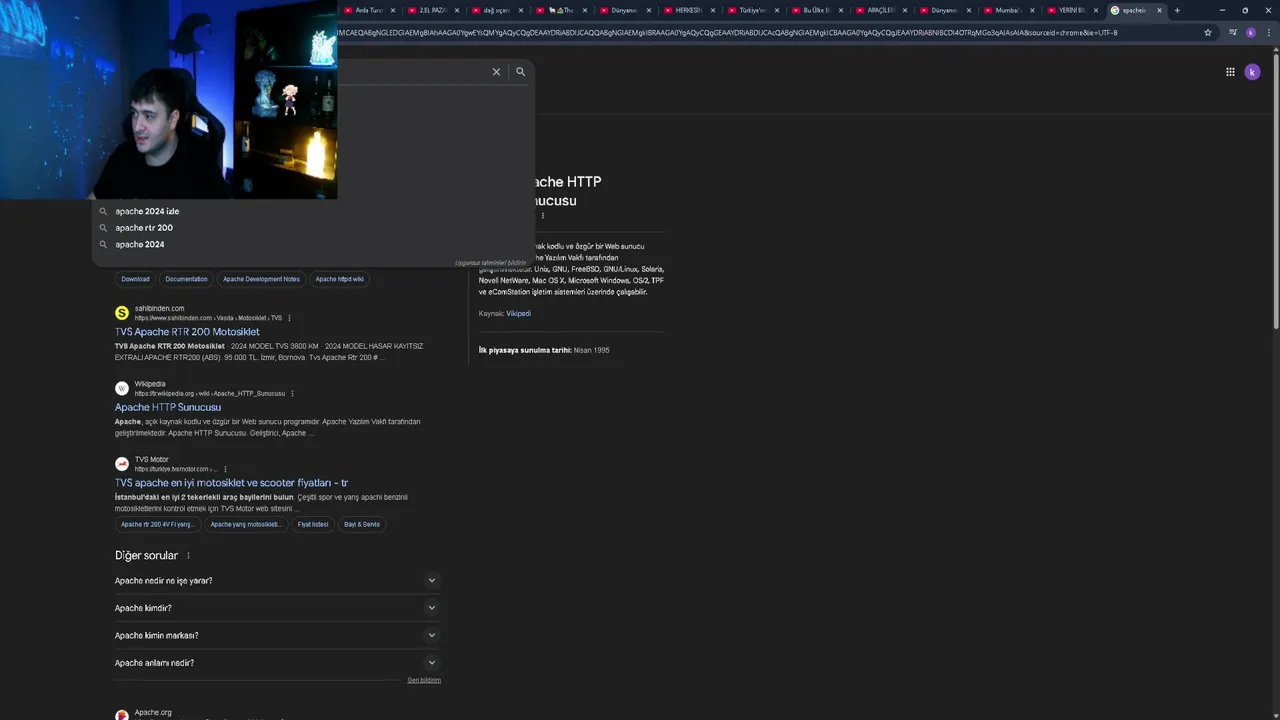The image size is (1280, 720).
Task: Click the 'Apache rtr 200 4V Fi yarış...' sitelink chip
Action: pyautogui.click(x=157, y=524)
